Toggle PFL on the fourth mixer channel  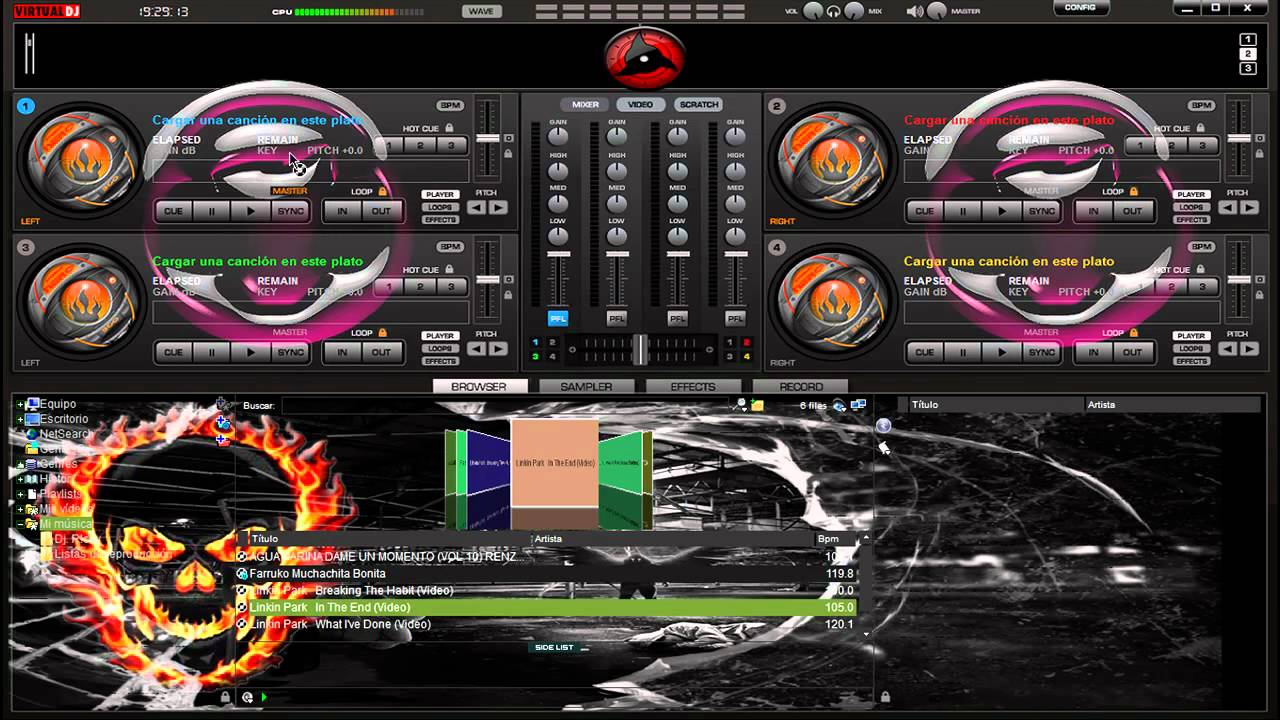pos(736,318)
